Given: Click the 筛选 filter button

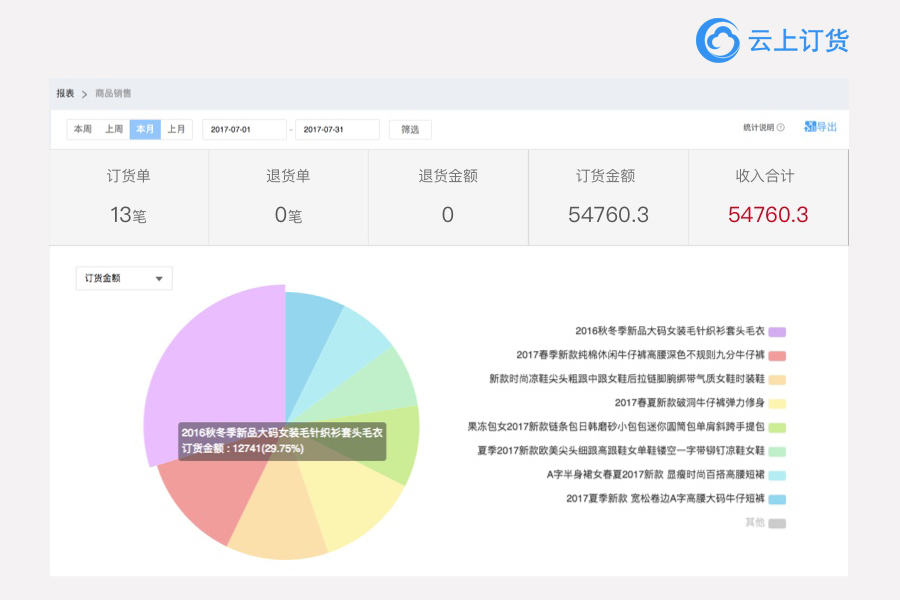Looking at the screenshot, I should pyautogui.click(x=410, y=129).
